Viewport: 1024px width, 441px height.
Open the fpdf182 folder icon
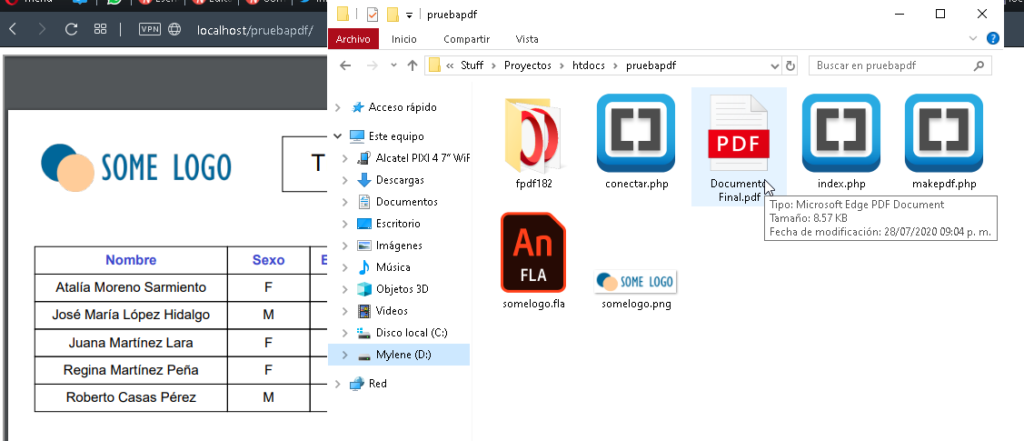click(x=534, y=135)
